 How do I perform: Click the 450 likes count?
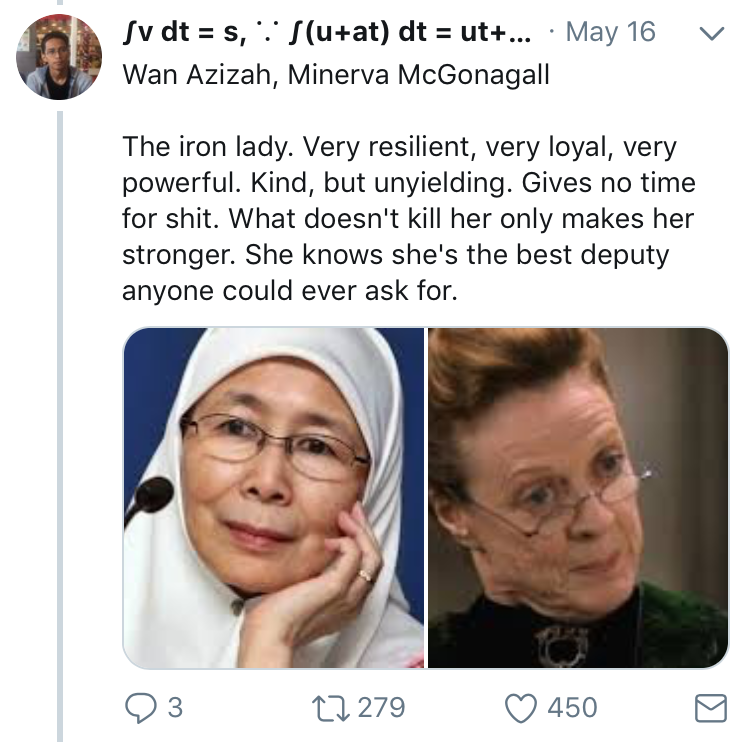coord(571,708)
